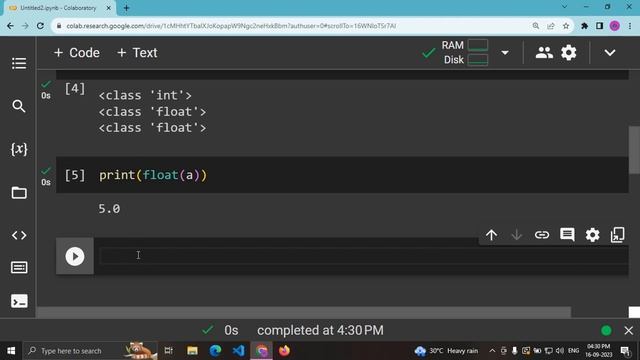Add a new Text cell
Screen dimensions: 640x360
[x=137, y=53]
